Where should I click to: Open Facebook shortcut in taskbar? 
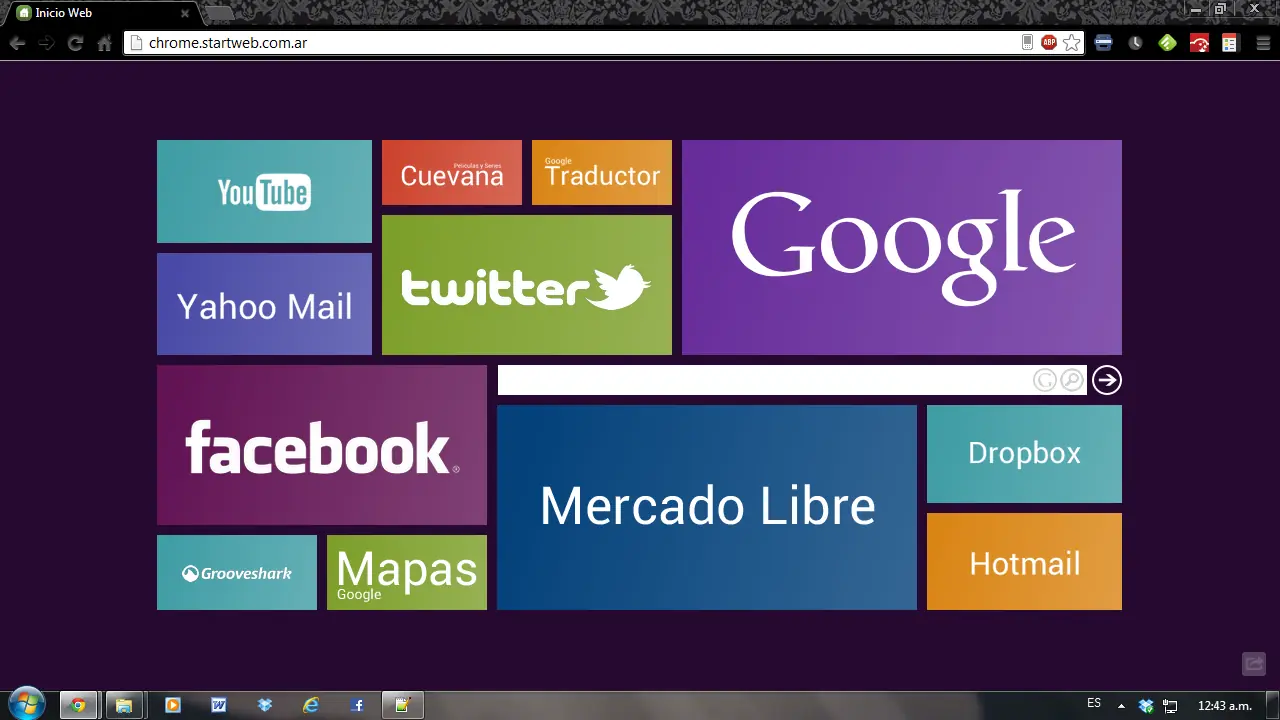pyautogui.click(x=358, y=705)
